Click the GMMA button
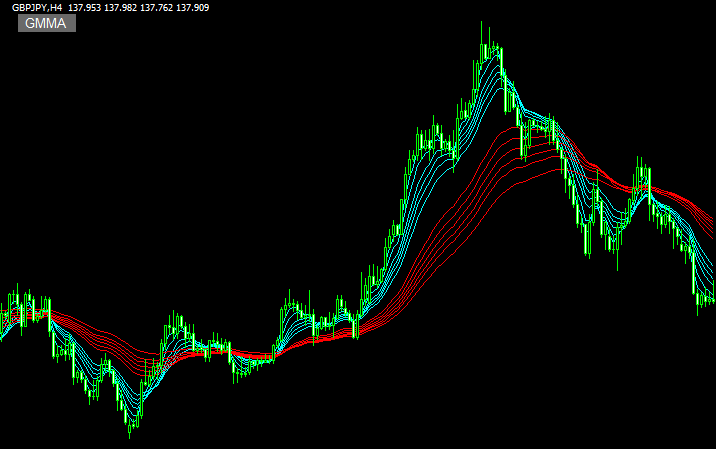717x449 pixels. (47, 23)
